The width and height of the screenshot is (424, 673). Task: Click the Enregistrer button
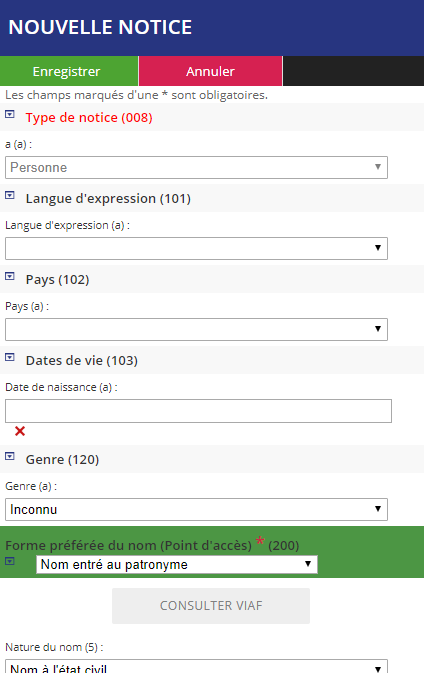pos(69,71)
